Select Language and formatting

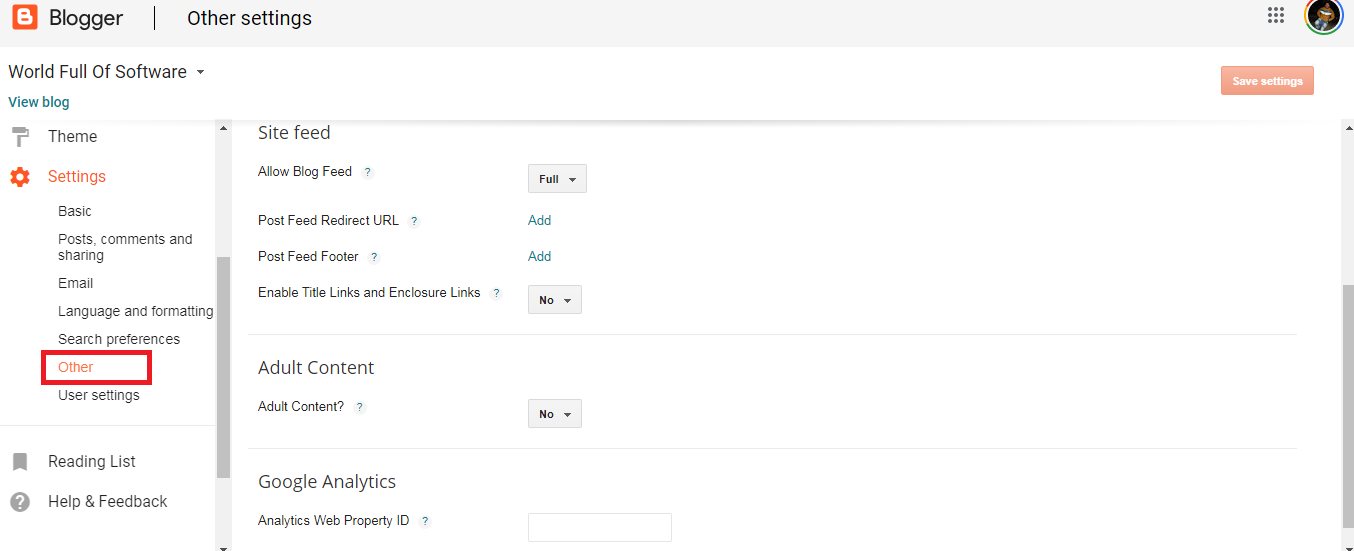pyautogui.click(x=136, y=312)
